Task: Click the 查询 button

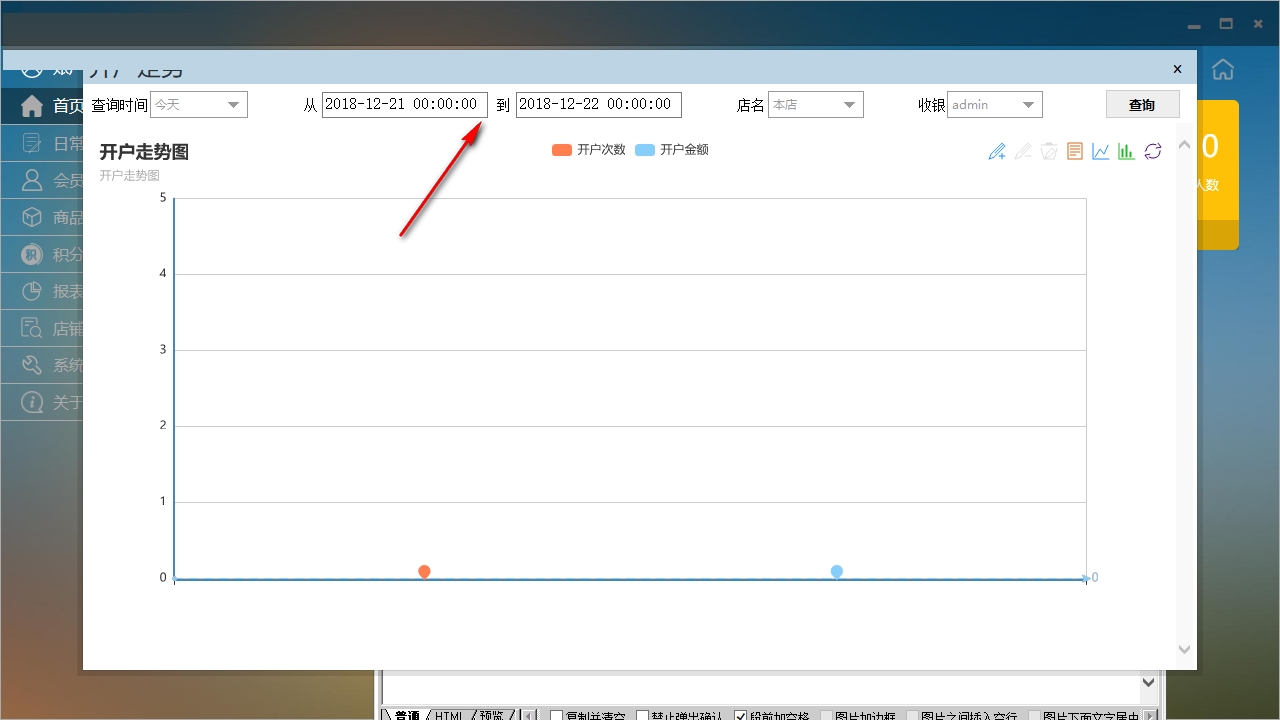Action: point(1142,104)
